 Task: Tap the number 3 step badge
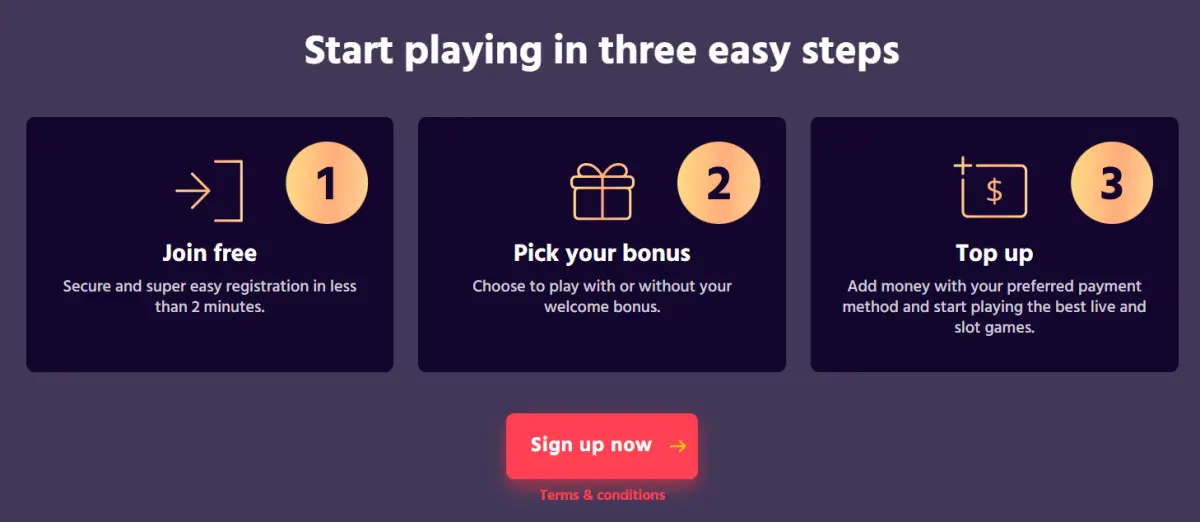(1111, 184)
